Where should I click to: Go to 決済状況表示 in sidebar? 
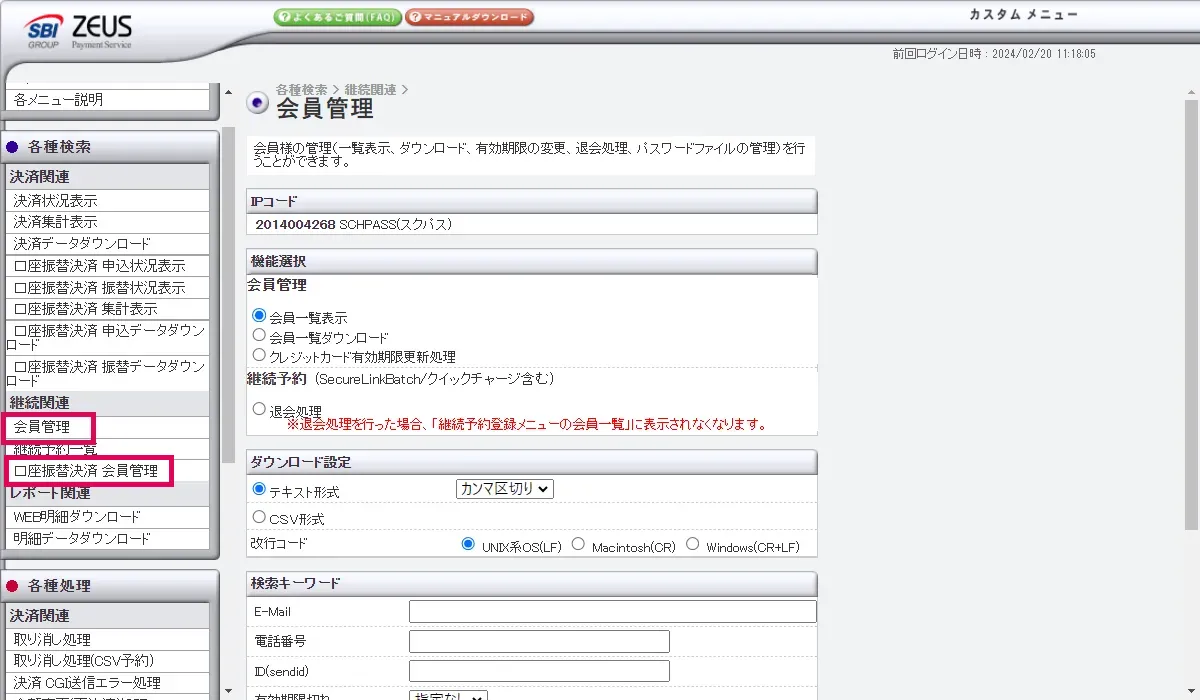(56, 200)
